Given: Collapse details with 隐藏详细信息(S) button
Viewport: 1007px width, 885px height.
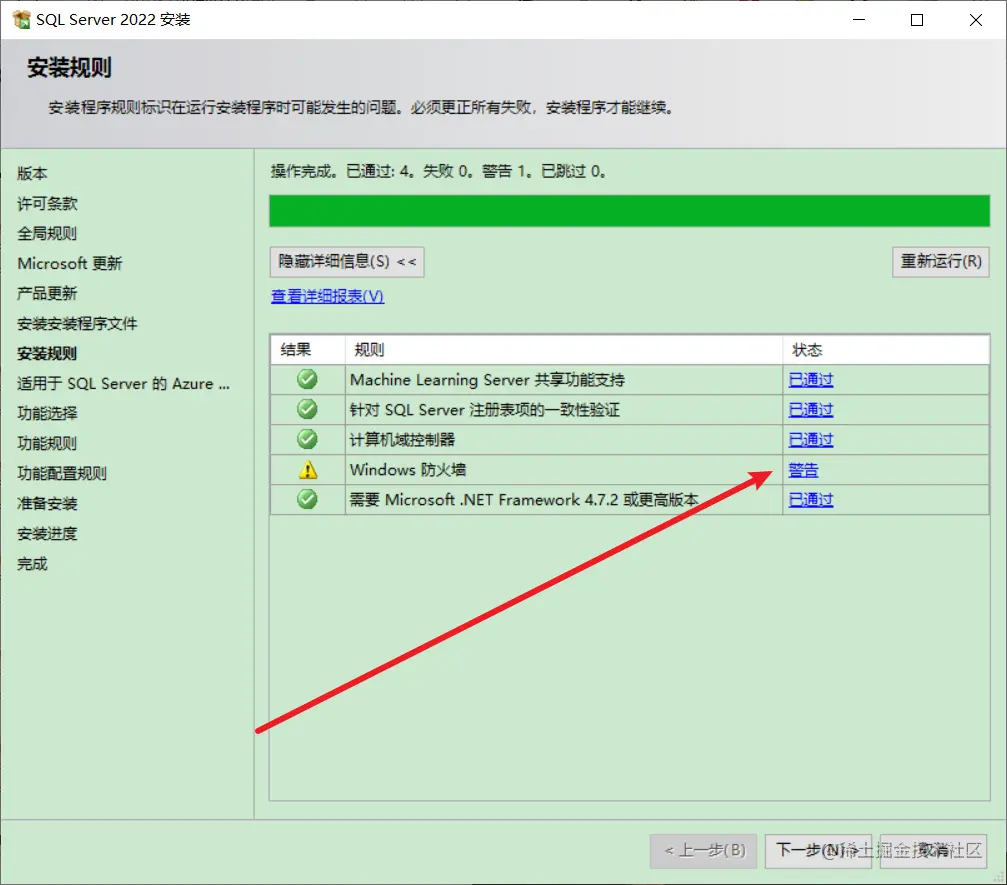Looking at the screenshot, I should pyautogui.click(x=347, y=262).
